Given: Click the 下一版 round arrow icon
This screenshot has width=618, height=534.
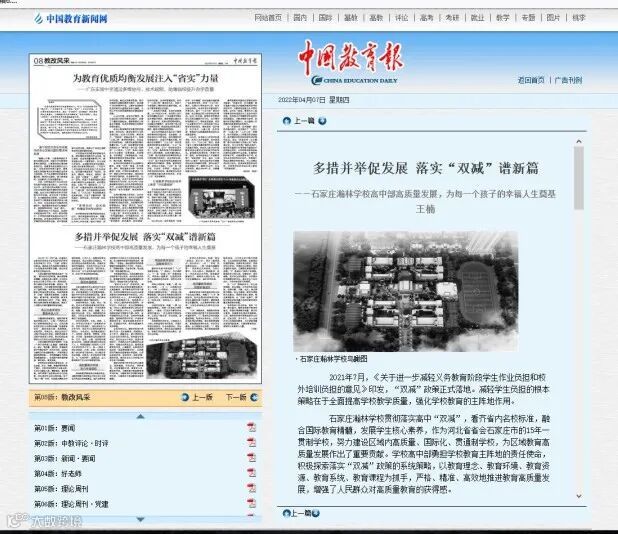Looking at the screenshot, I should tap(254, 397).
